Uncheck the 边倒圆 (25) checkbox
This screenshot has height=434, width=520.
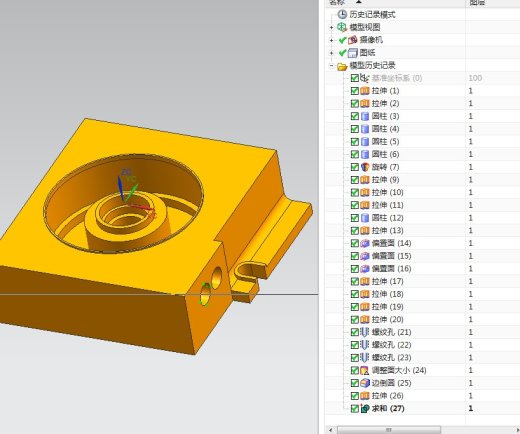tap(355, 383)
